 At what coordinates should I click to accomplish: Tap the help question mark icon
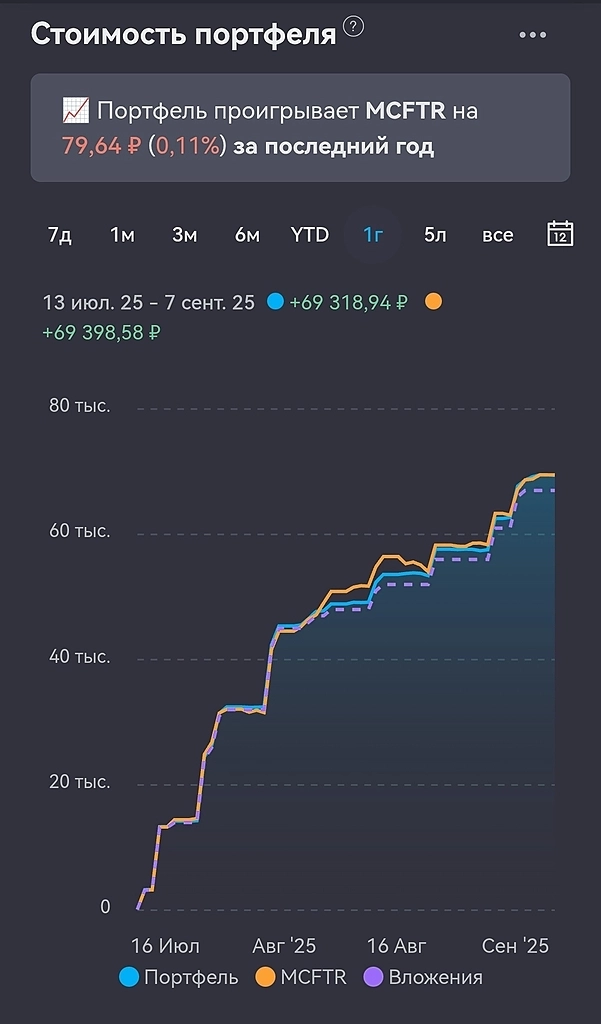tap(354, 27)
